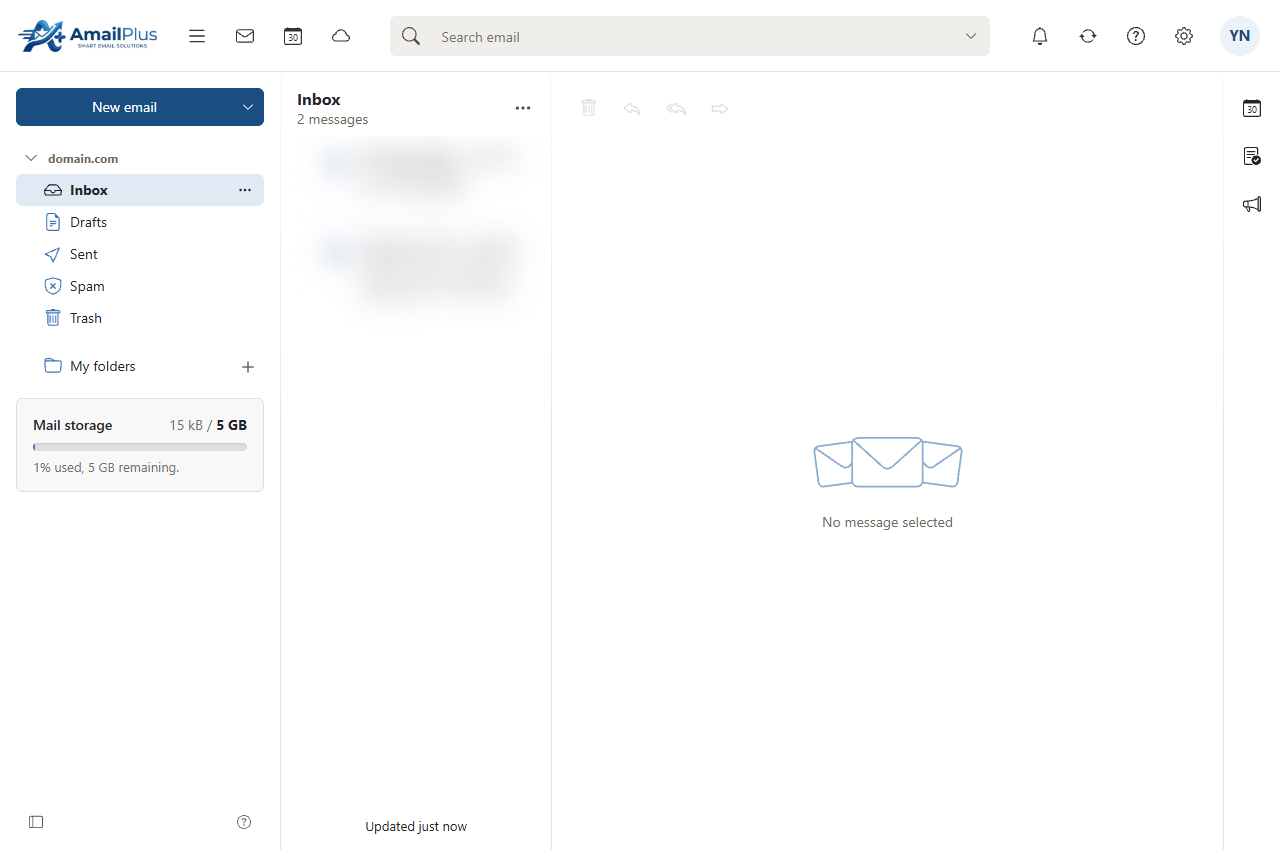Open the Trash folder
The height and width of the screenshot is (850, 1280).
140,318
